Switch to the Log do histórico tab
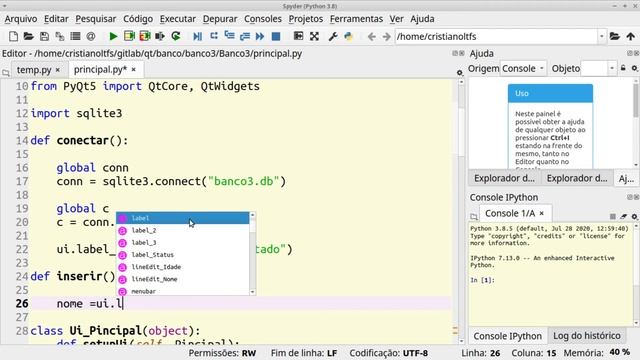This screenshot has width=640, height=360. point(587,336)
